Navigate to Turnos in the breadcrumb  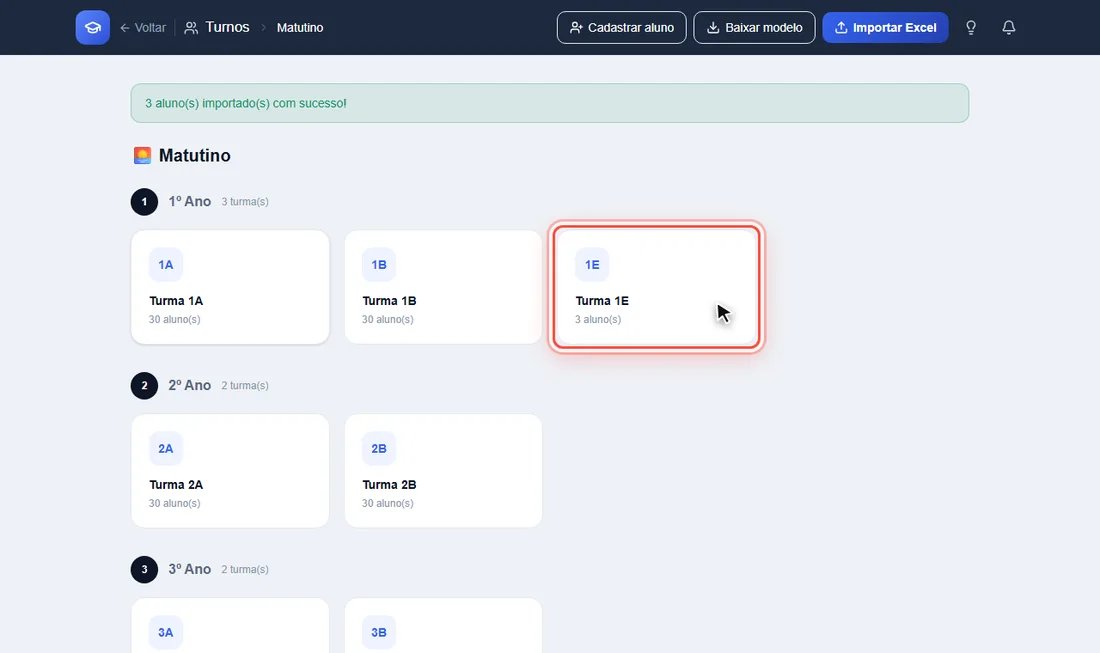click(217, 27)
